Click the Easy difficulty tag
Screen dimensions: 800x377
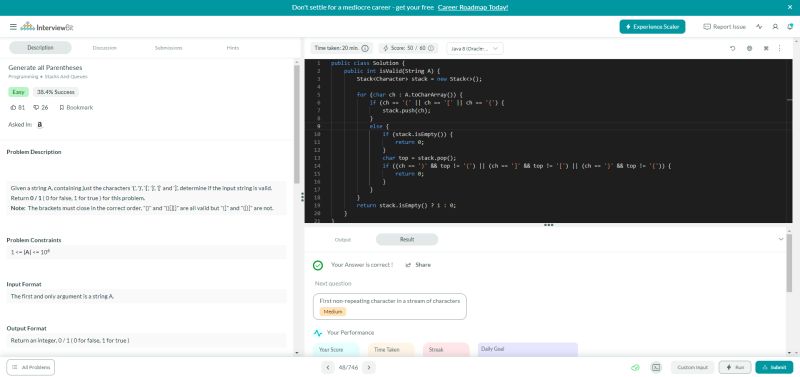[18, 92]
